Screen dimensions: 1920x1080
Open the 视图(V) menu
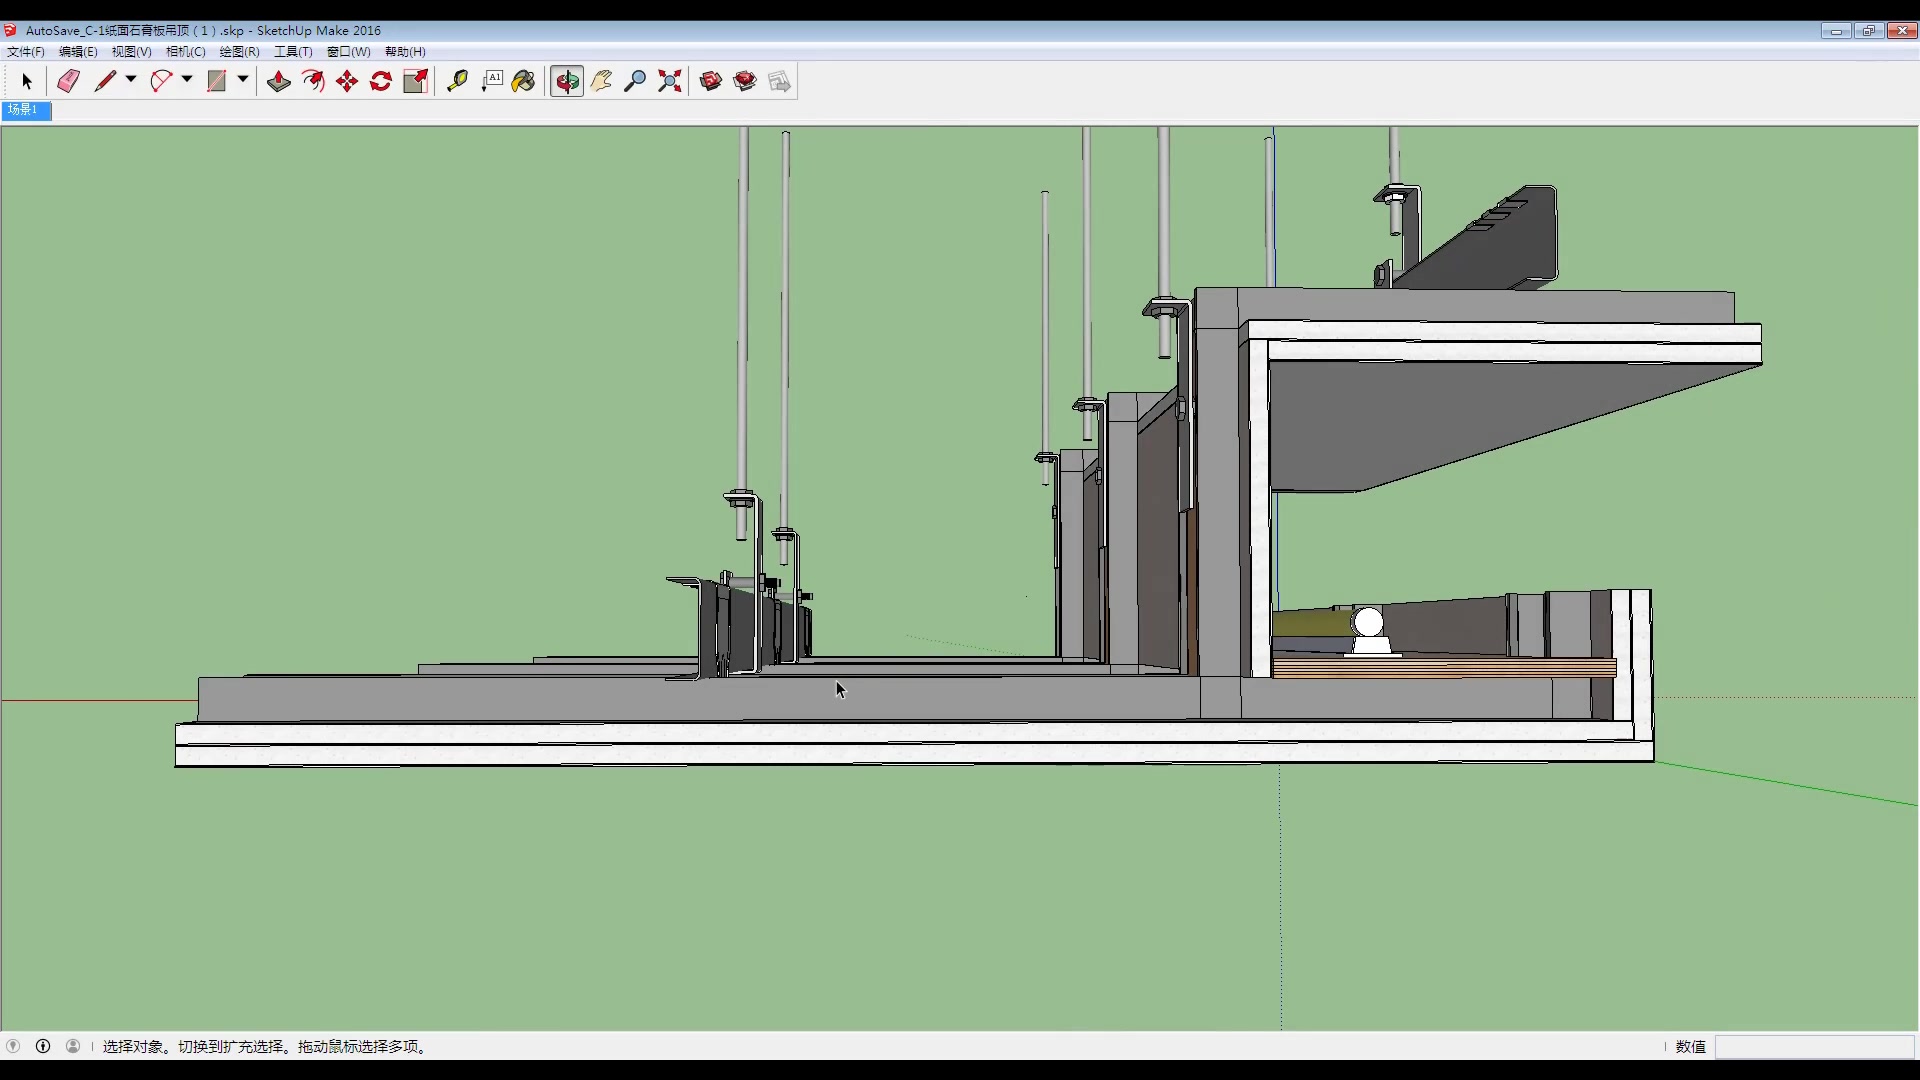[131, 52]
